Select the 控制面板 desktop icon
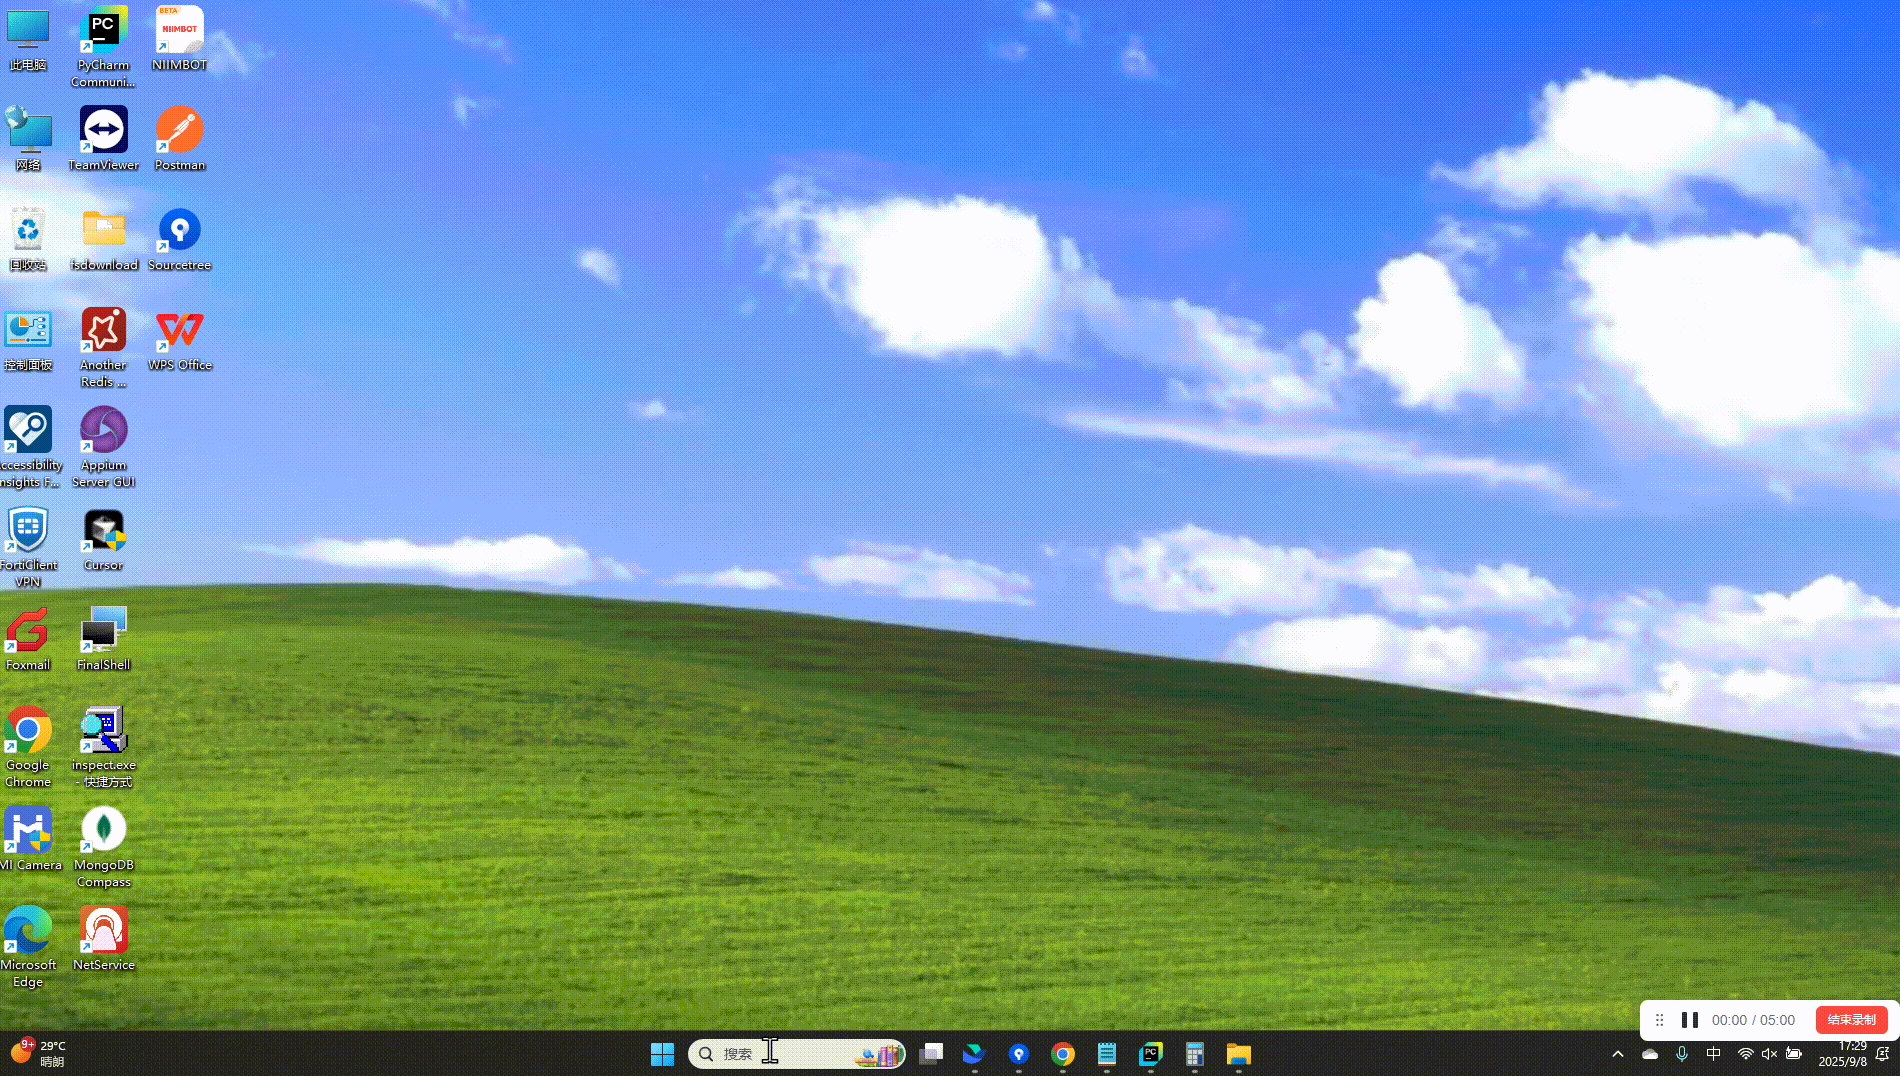Image resolution: width=1900 pixels, height=1076 pixels. click(x=28, y=340)
